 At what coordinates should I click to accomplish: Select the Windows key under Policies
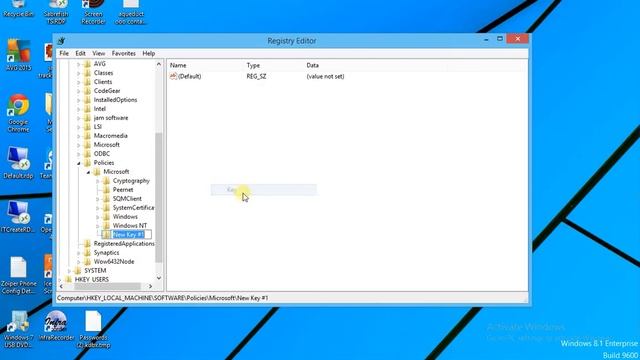[x=125, y=217]
